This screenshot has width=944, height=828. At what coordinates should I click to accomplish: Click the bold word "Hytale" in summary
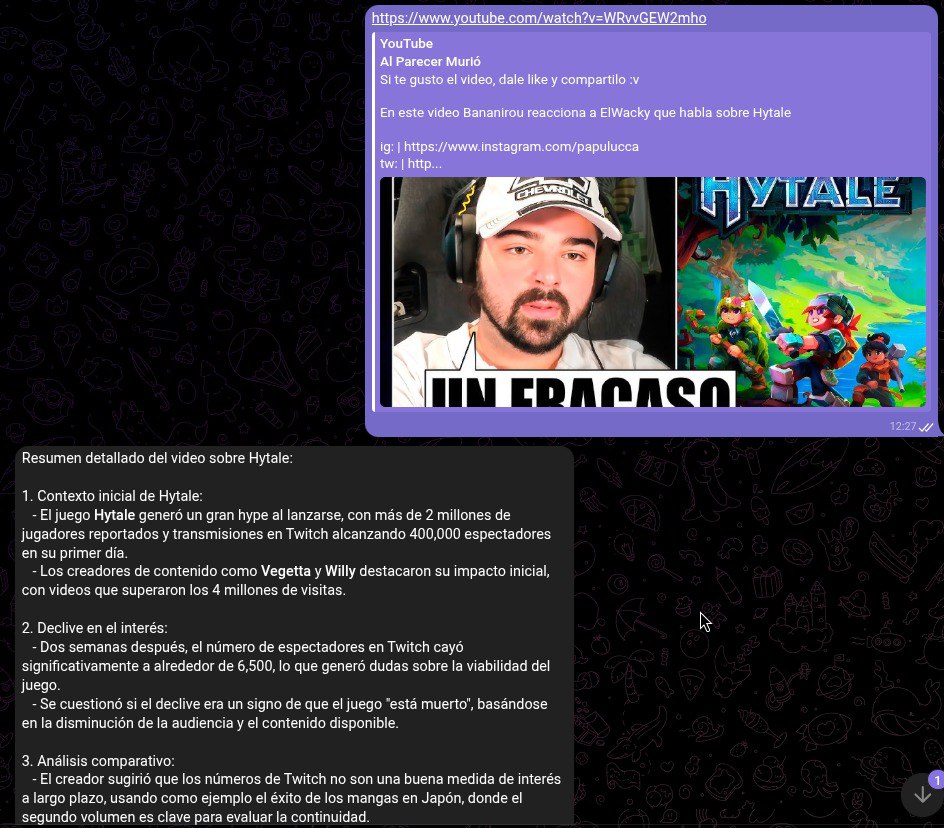[114, 515]
